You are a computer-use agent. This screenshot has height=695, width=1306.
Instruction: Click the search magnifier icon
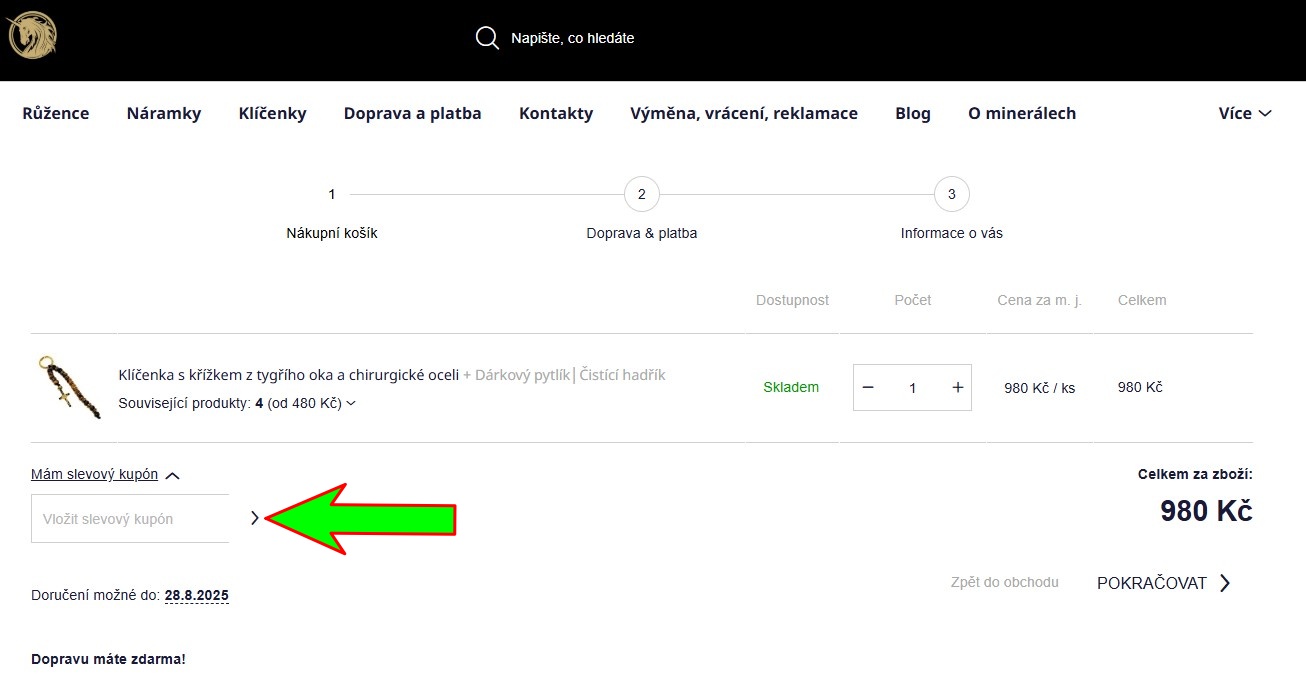(487, 38)
